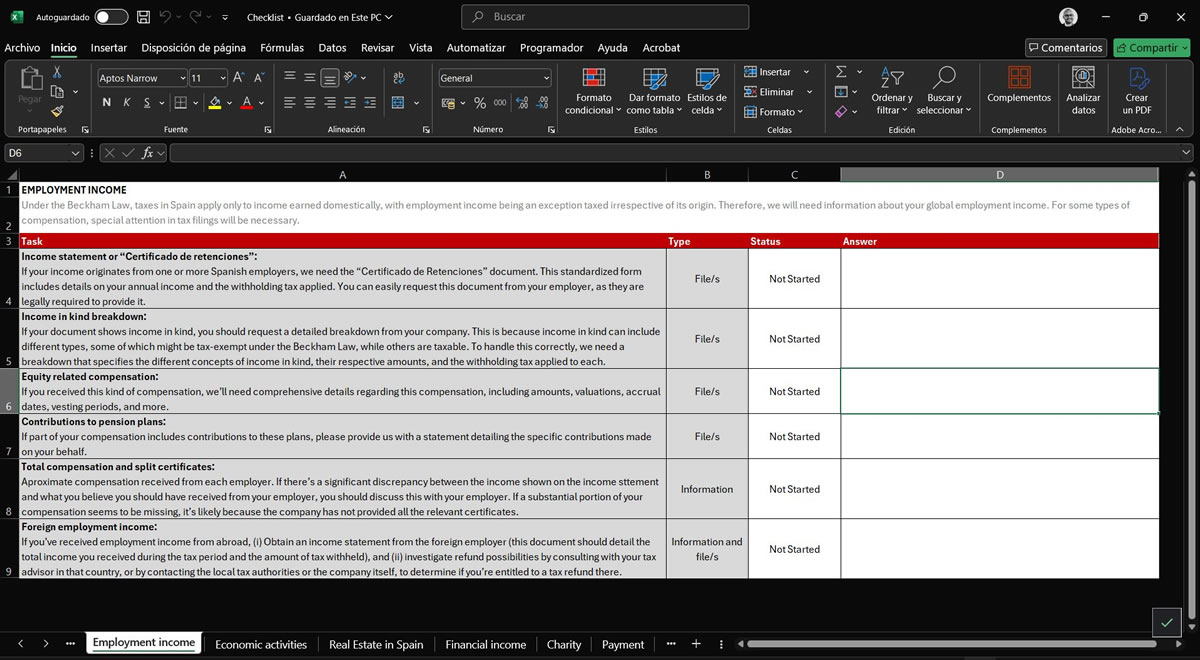The image size is (1200, 660).
Task: Select the Format Painter brush
Action: click(x=57, y=111)
